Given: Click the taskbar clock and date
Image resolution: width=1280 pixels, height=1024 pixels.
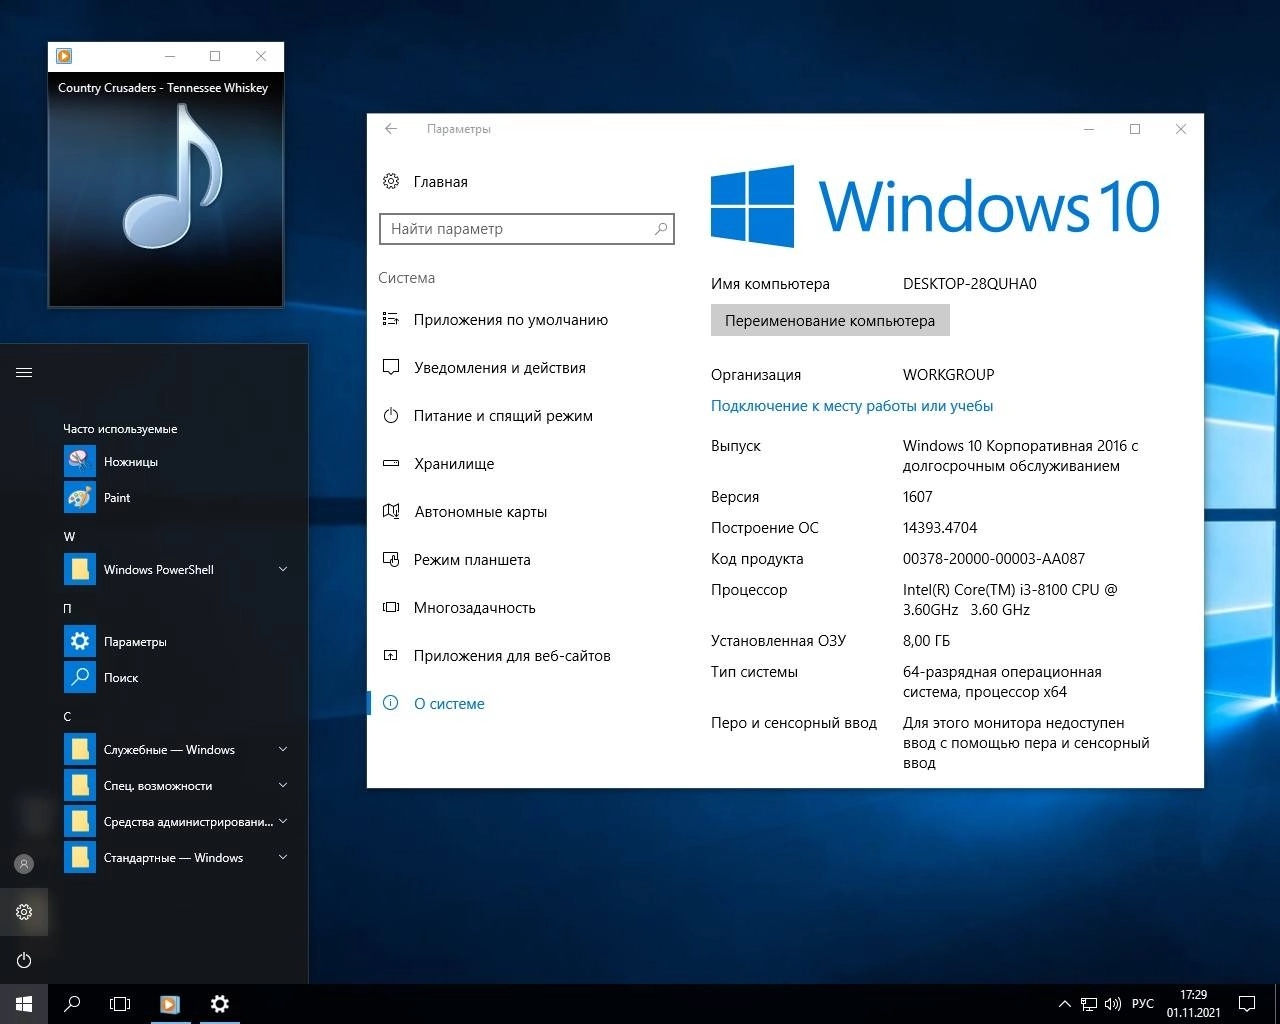Looking at the screenshot, I should pyautogui.click(x=1193, y=1003).
